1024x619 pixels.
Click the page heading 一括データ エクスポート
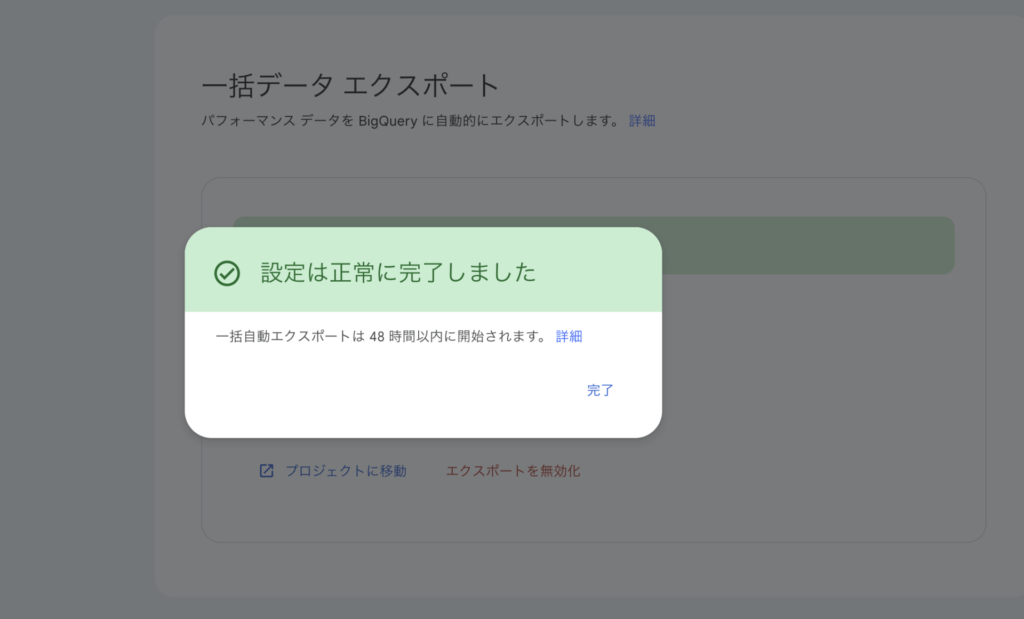click(350, 85)
